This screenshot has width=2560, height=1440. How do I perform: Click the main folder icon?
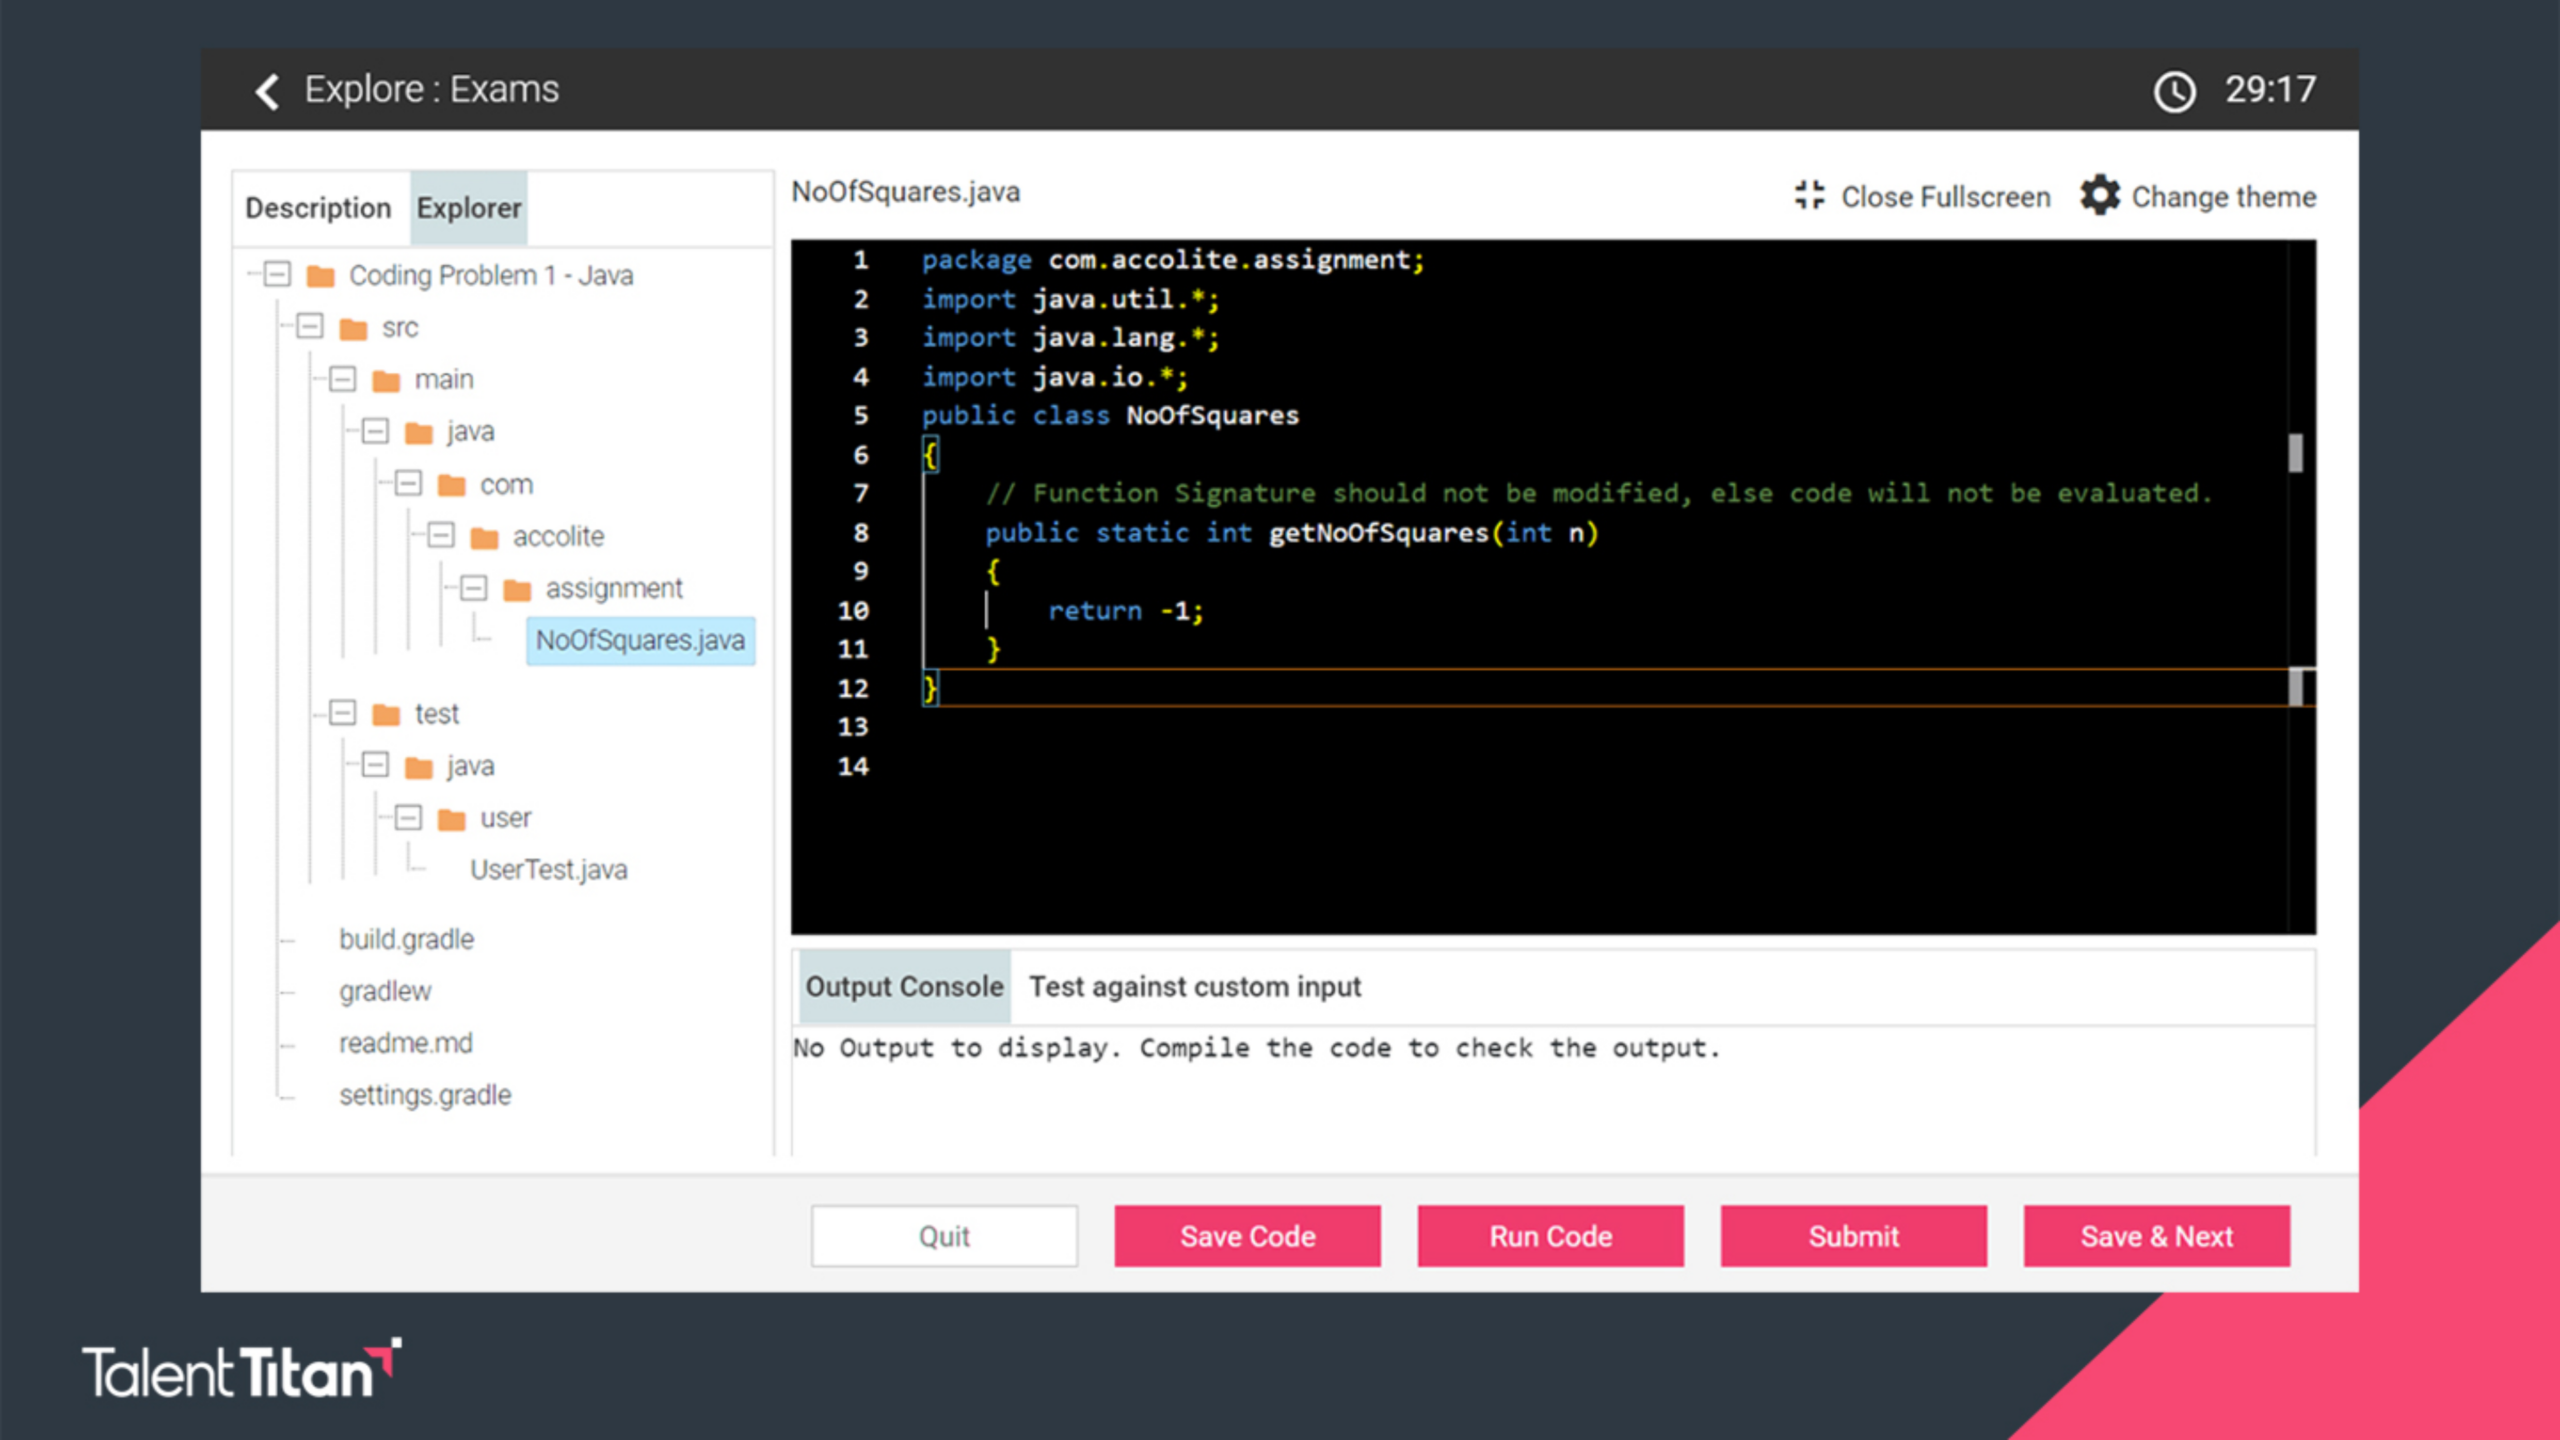pyautogui.click(x=386, y=380)
